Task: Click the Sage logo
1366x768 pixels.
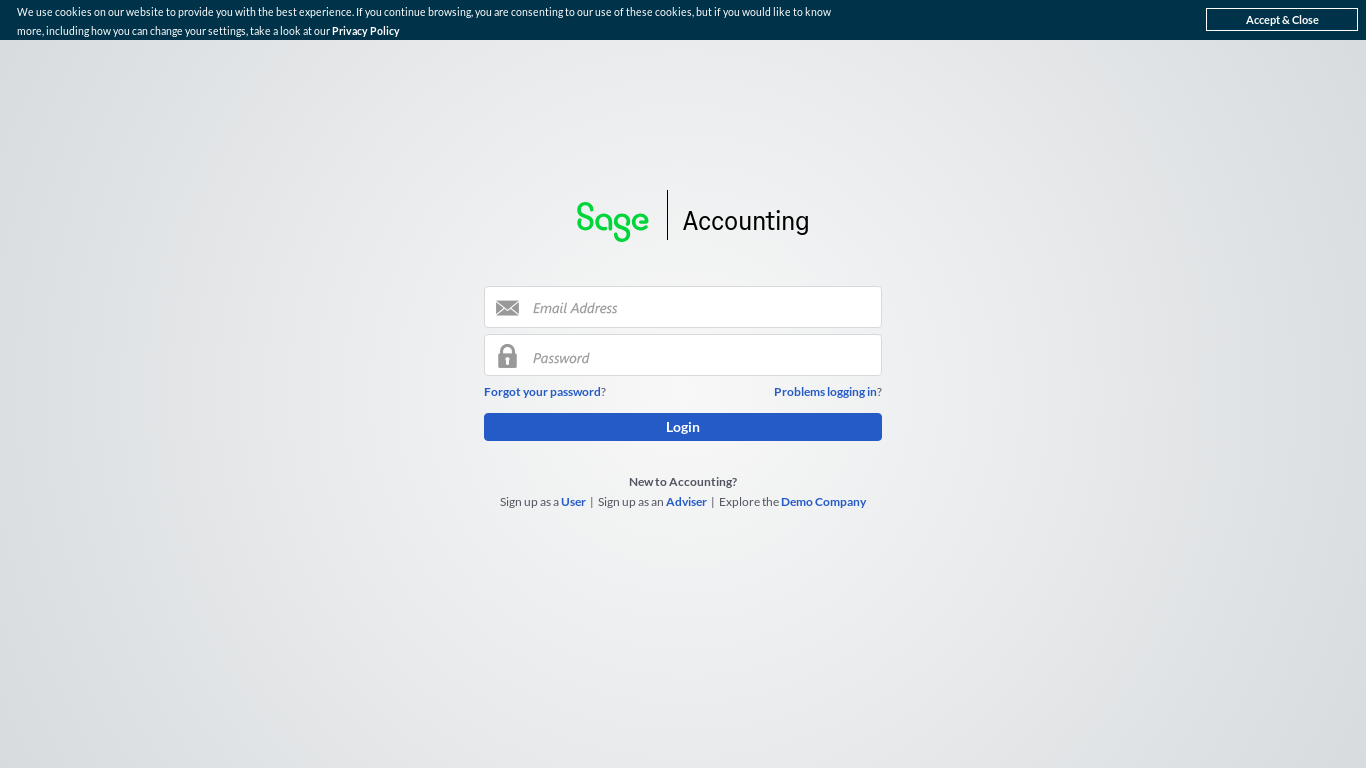Action: [612, 221]
